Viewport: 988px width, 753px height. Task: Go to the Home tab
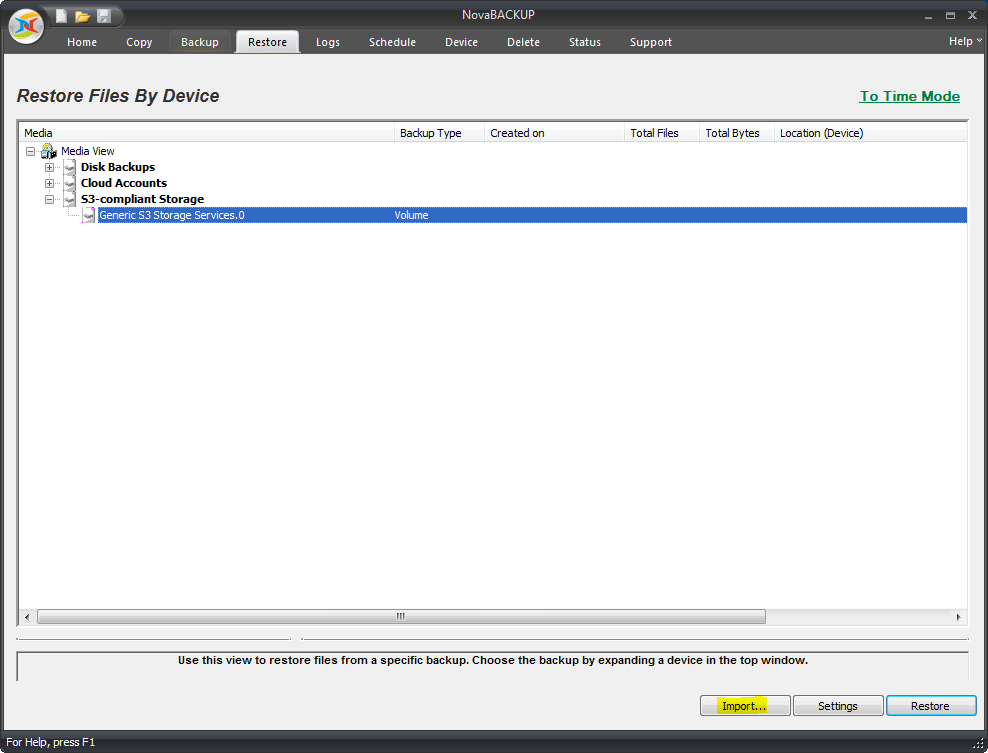pos(82,42)
